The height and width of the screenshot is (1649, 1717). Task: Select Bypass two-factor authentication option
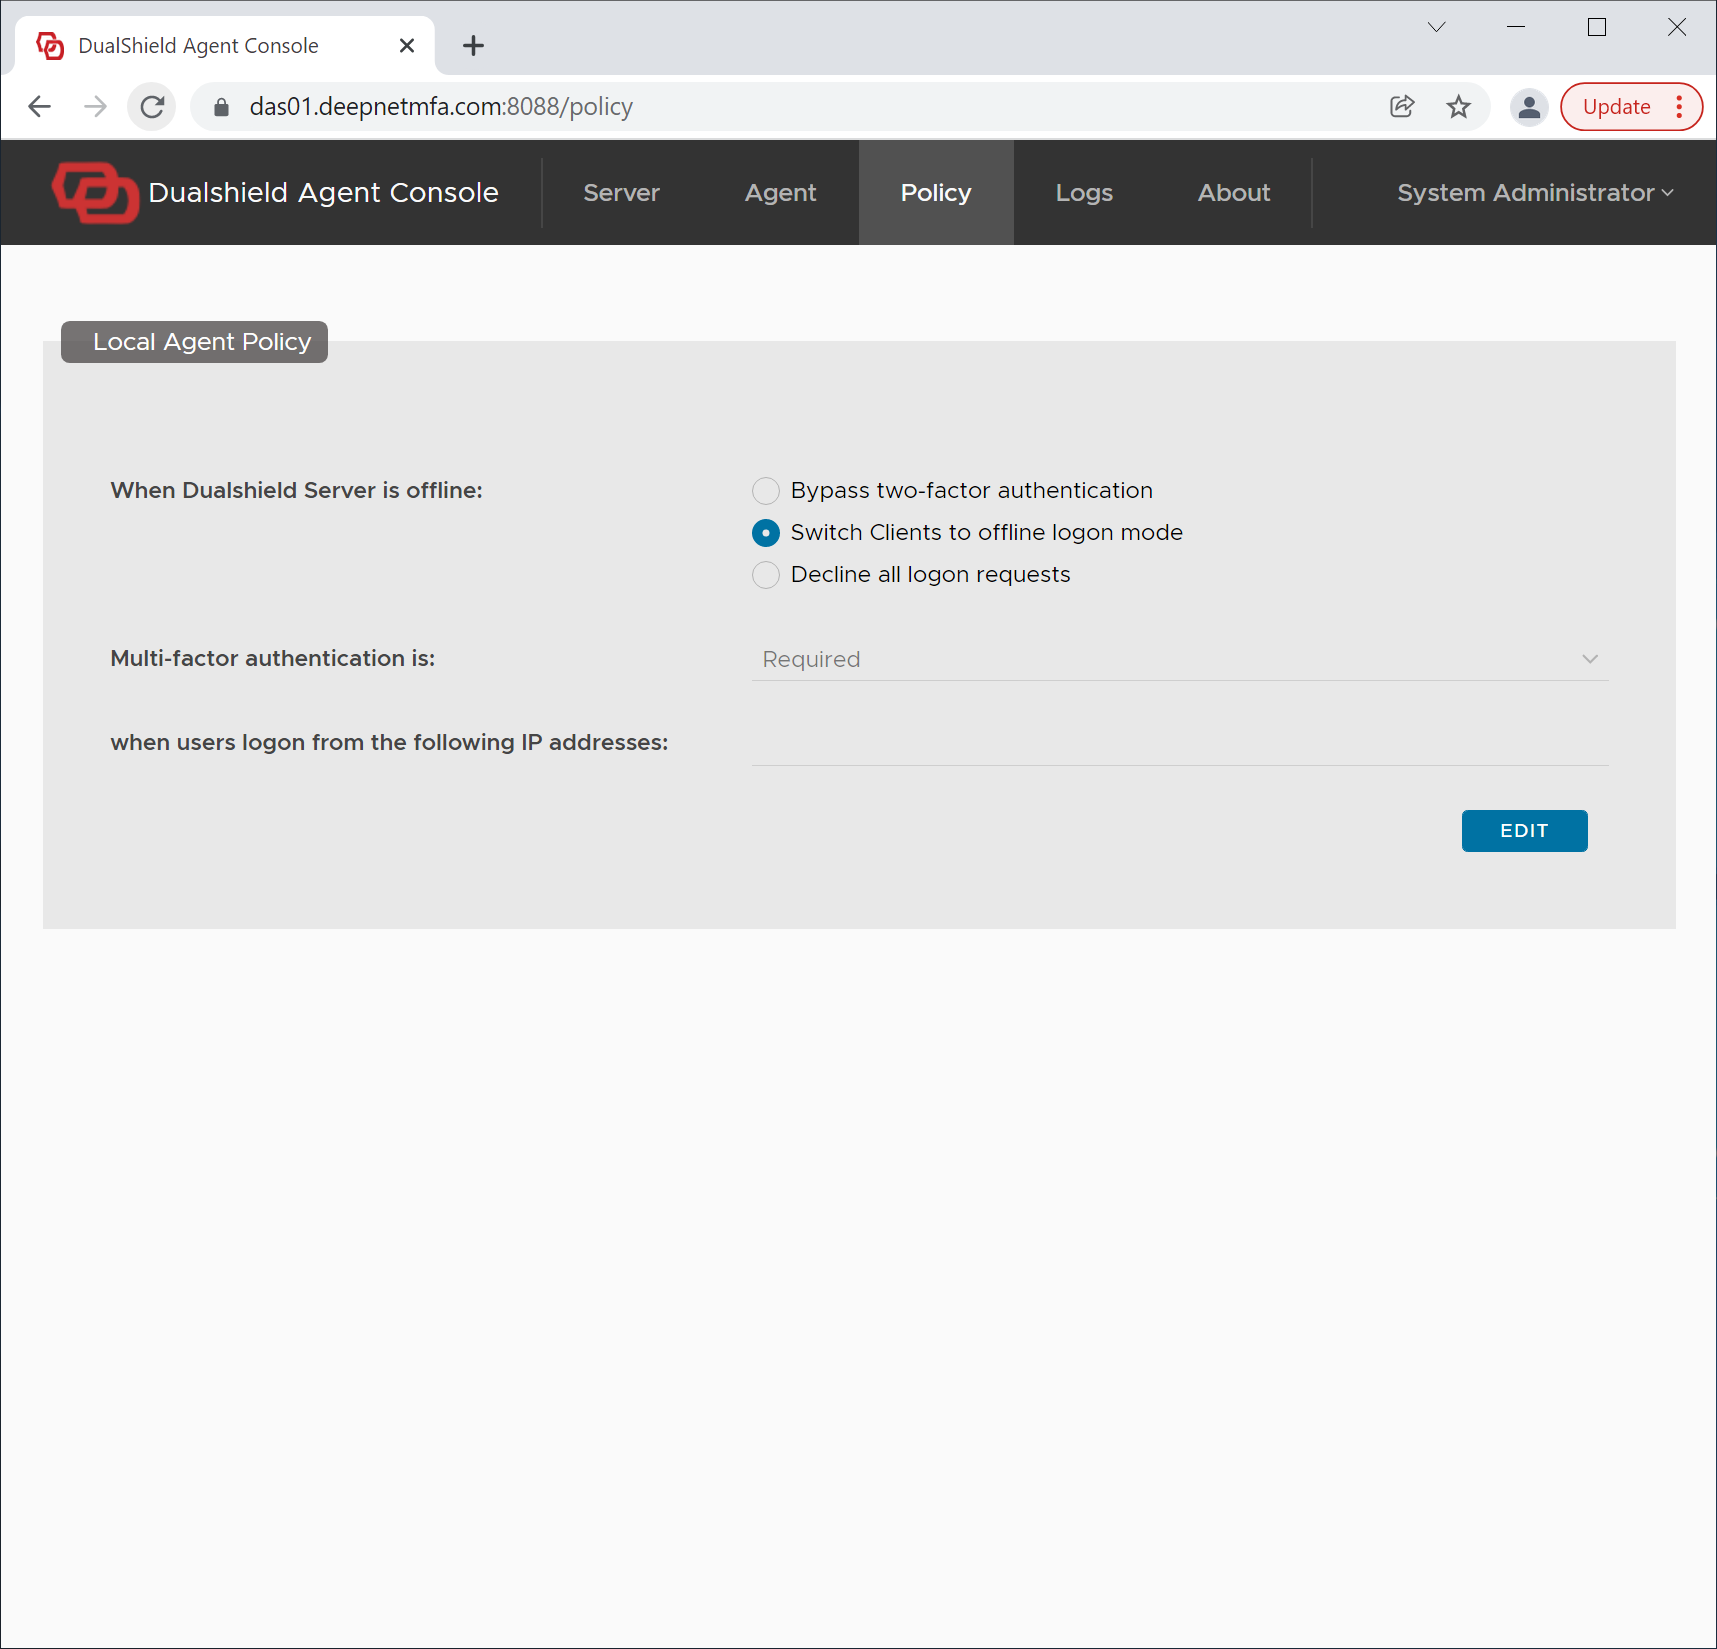point(766,491)
